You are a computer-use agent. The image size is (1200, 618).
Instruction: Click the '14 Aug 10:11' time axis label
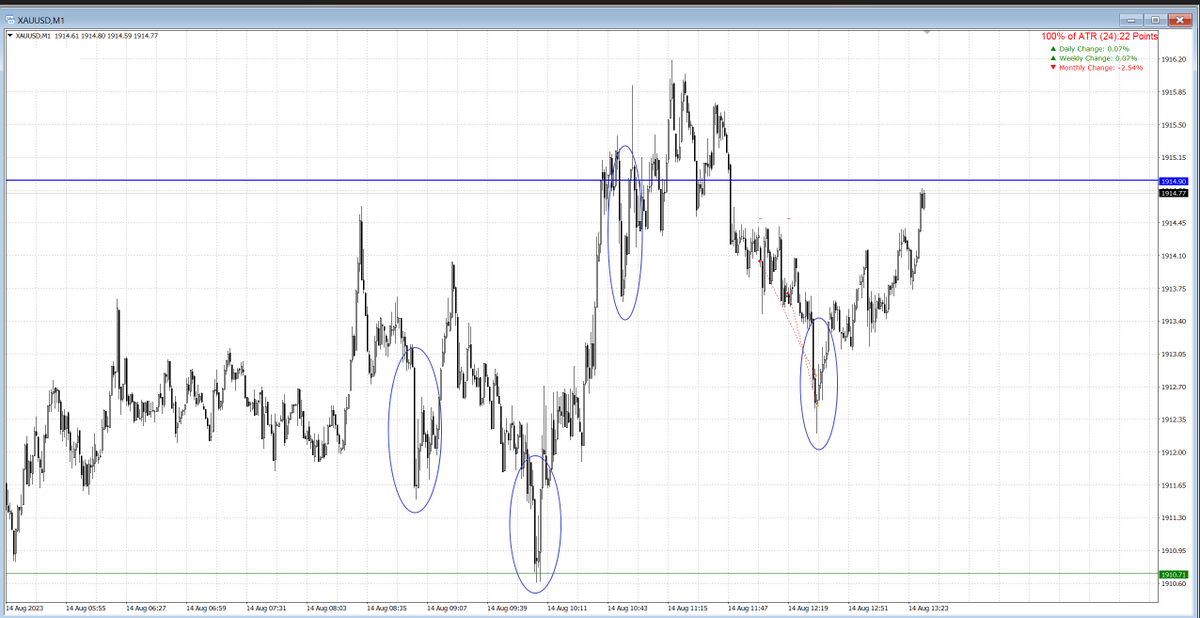(x=567, y=607)
